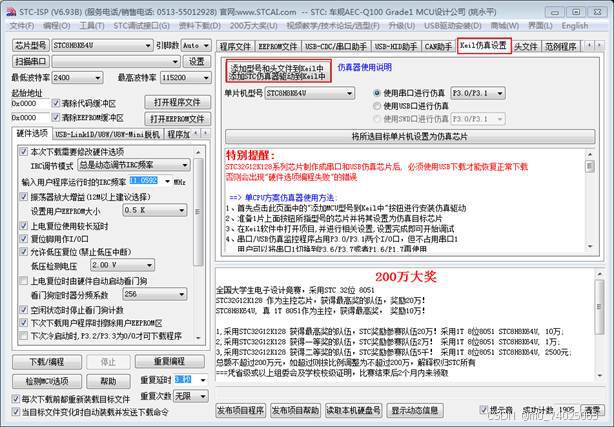Screen dimensions: 614x427
Task: Open 单片机型号 dropdown in Keil tab
Action: point(310,93)
